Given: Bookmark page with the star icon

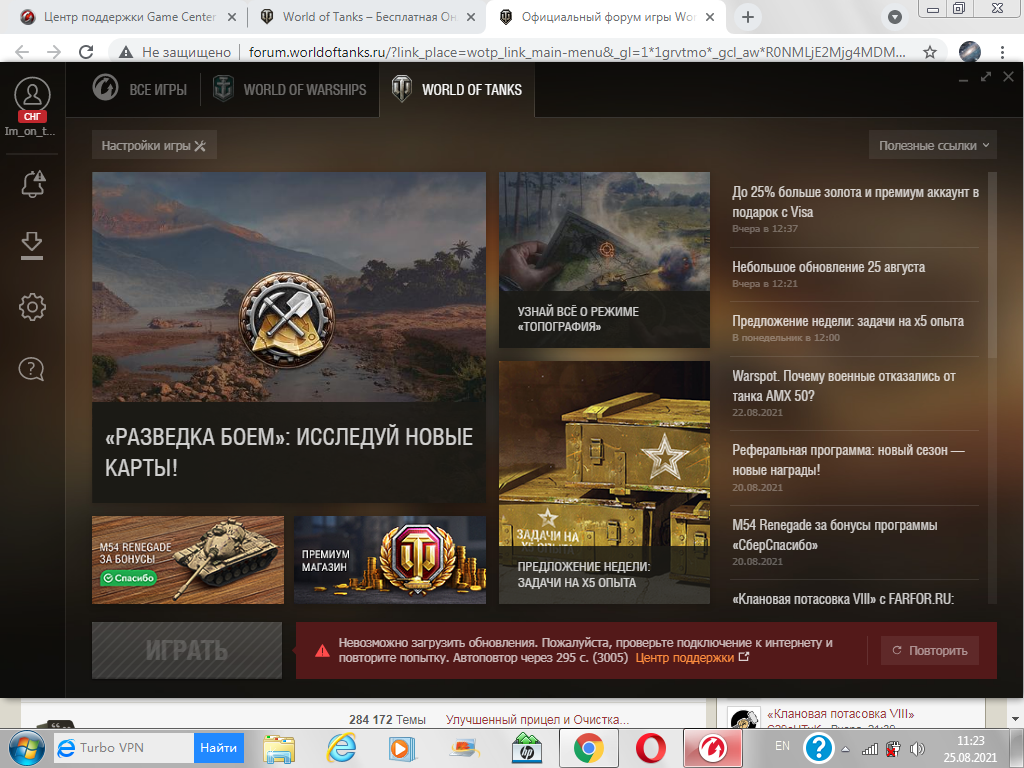Looking at the screenshot, I should pos(930,52).
